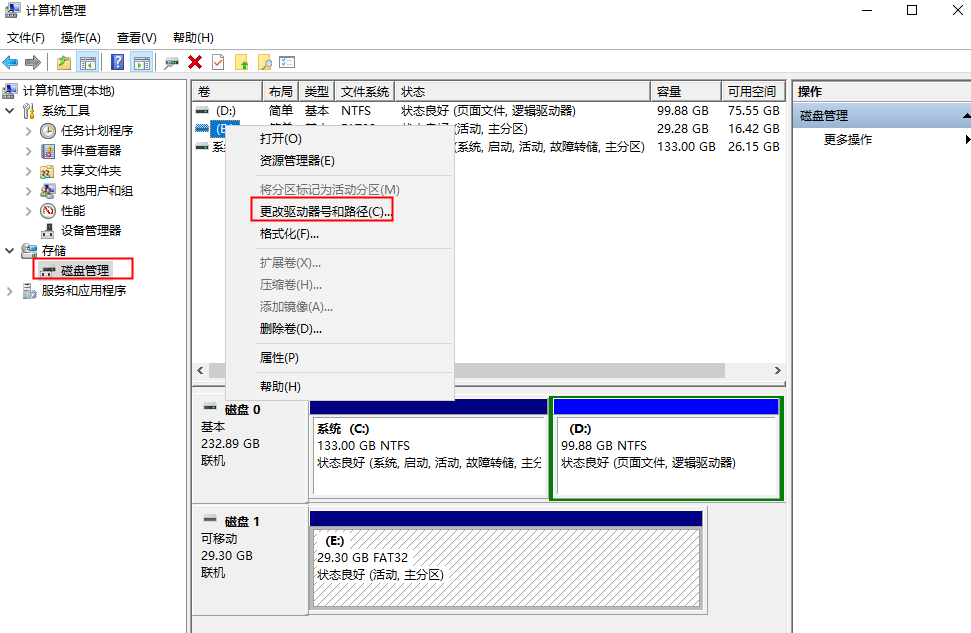This screenshot has width=971, height=633.
Task: Click the red X delete volume icon
Action: pos(195,62)
